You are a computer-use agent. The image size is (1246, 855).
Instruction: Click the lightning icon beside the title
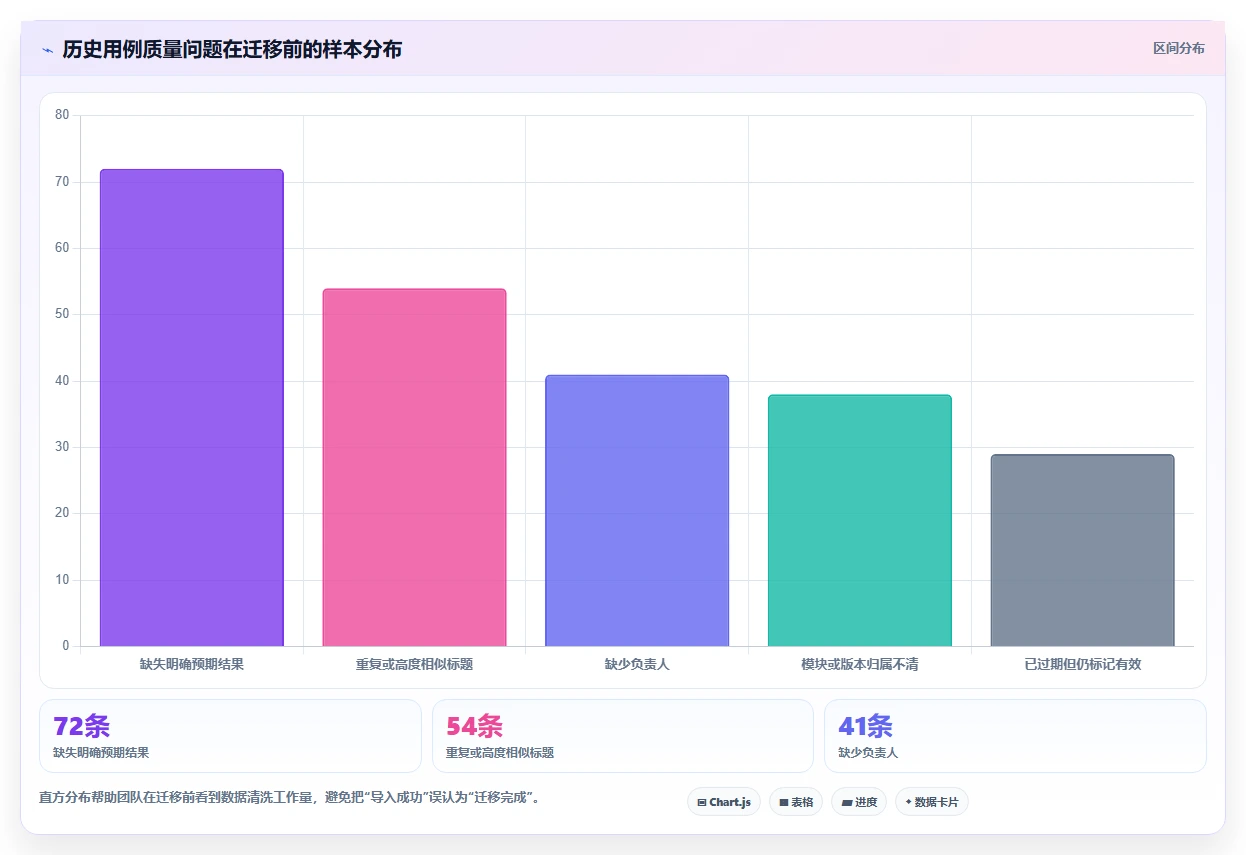point(48,50)
